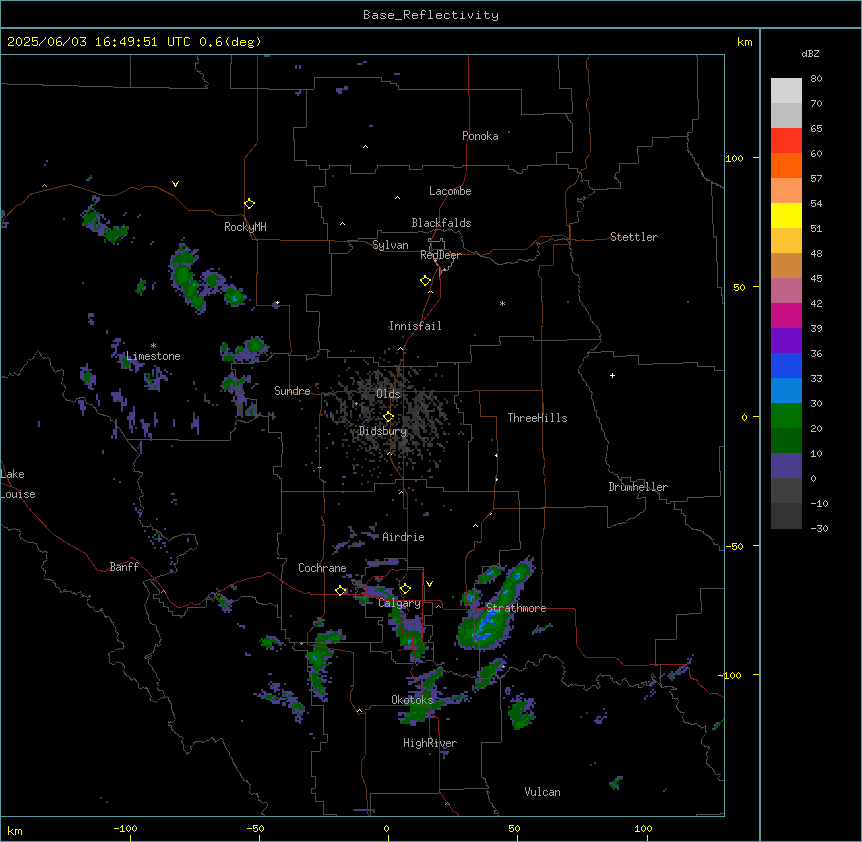Image resolution: width=862 pixels, height=842 pixels.
Task: Click the yellow diamond marker above RockyMH
Action: pos(250,203)
